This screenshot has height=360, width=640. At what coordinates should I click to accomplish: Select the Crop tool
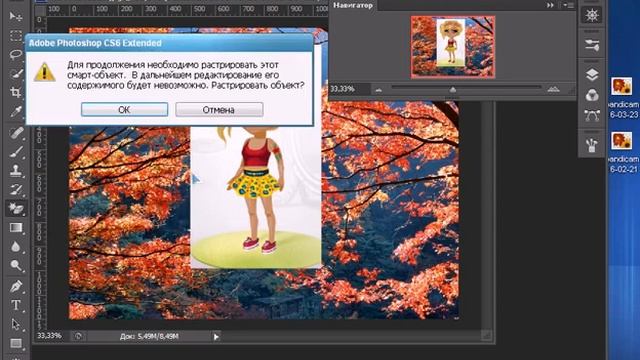(x=16, y=92)
